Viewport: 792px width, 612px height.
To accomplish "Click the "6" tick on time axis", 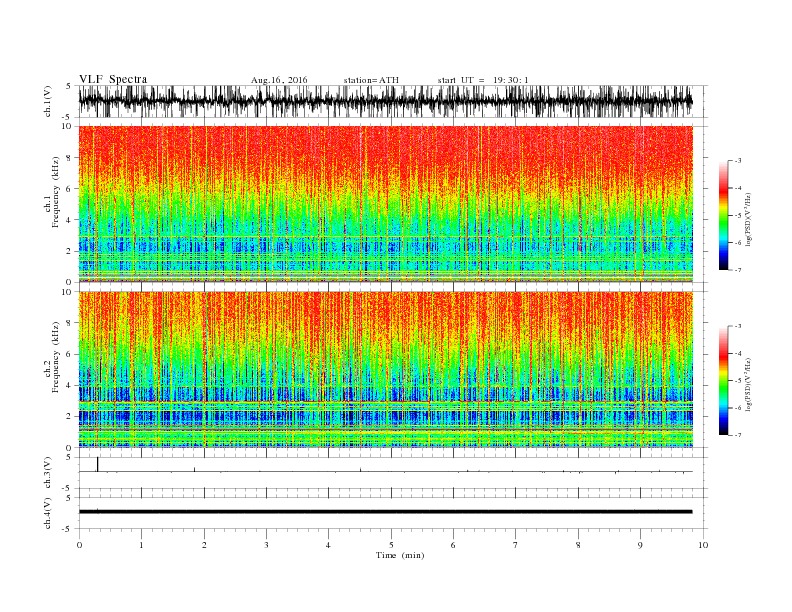I will (453, 545).
